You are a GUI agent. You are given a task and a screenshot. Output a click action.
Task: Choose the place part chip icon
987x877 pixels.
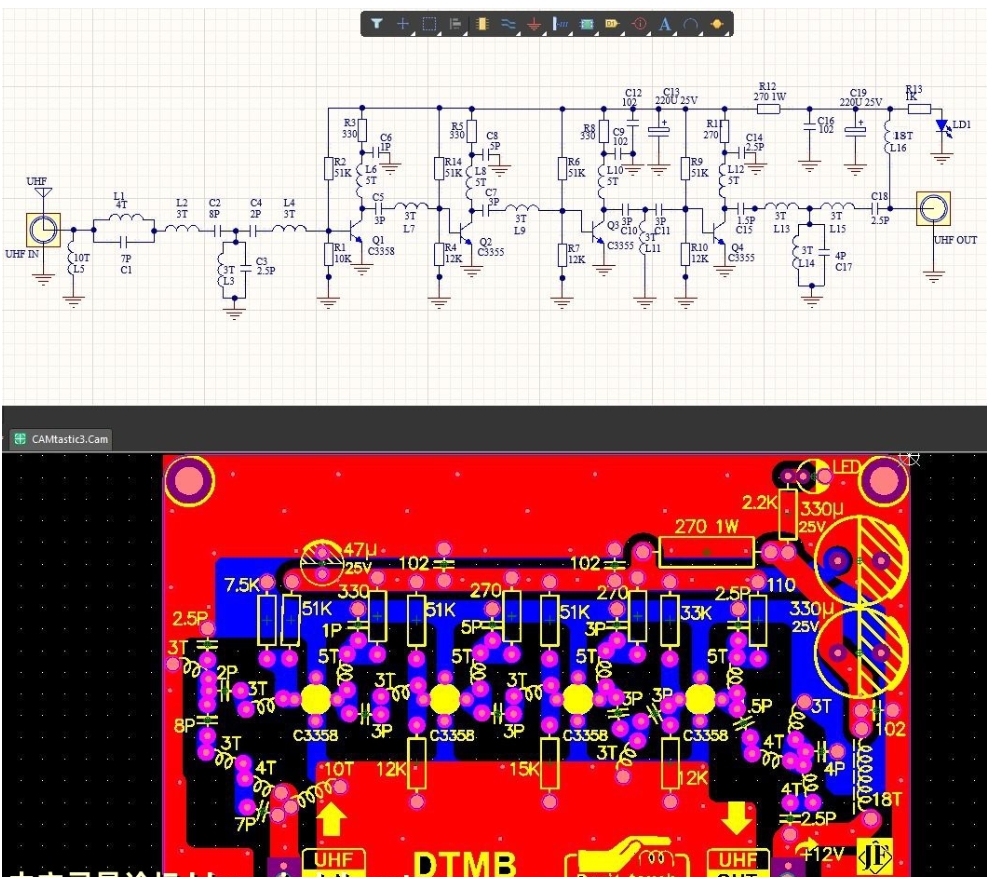pyautogui.click(x=482, y=23)
